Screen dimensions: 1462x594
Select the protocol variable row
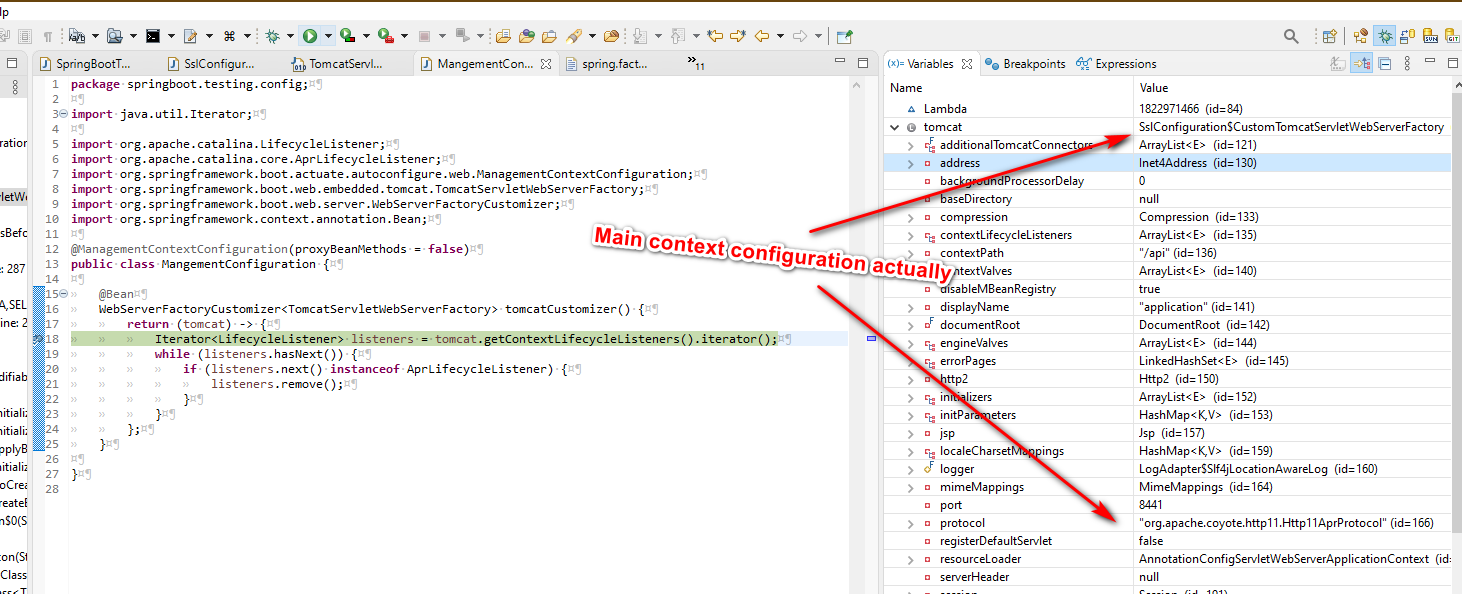tap(962, 523)
